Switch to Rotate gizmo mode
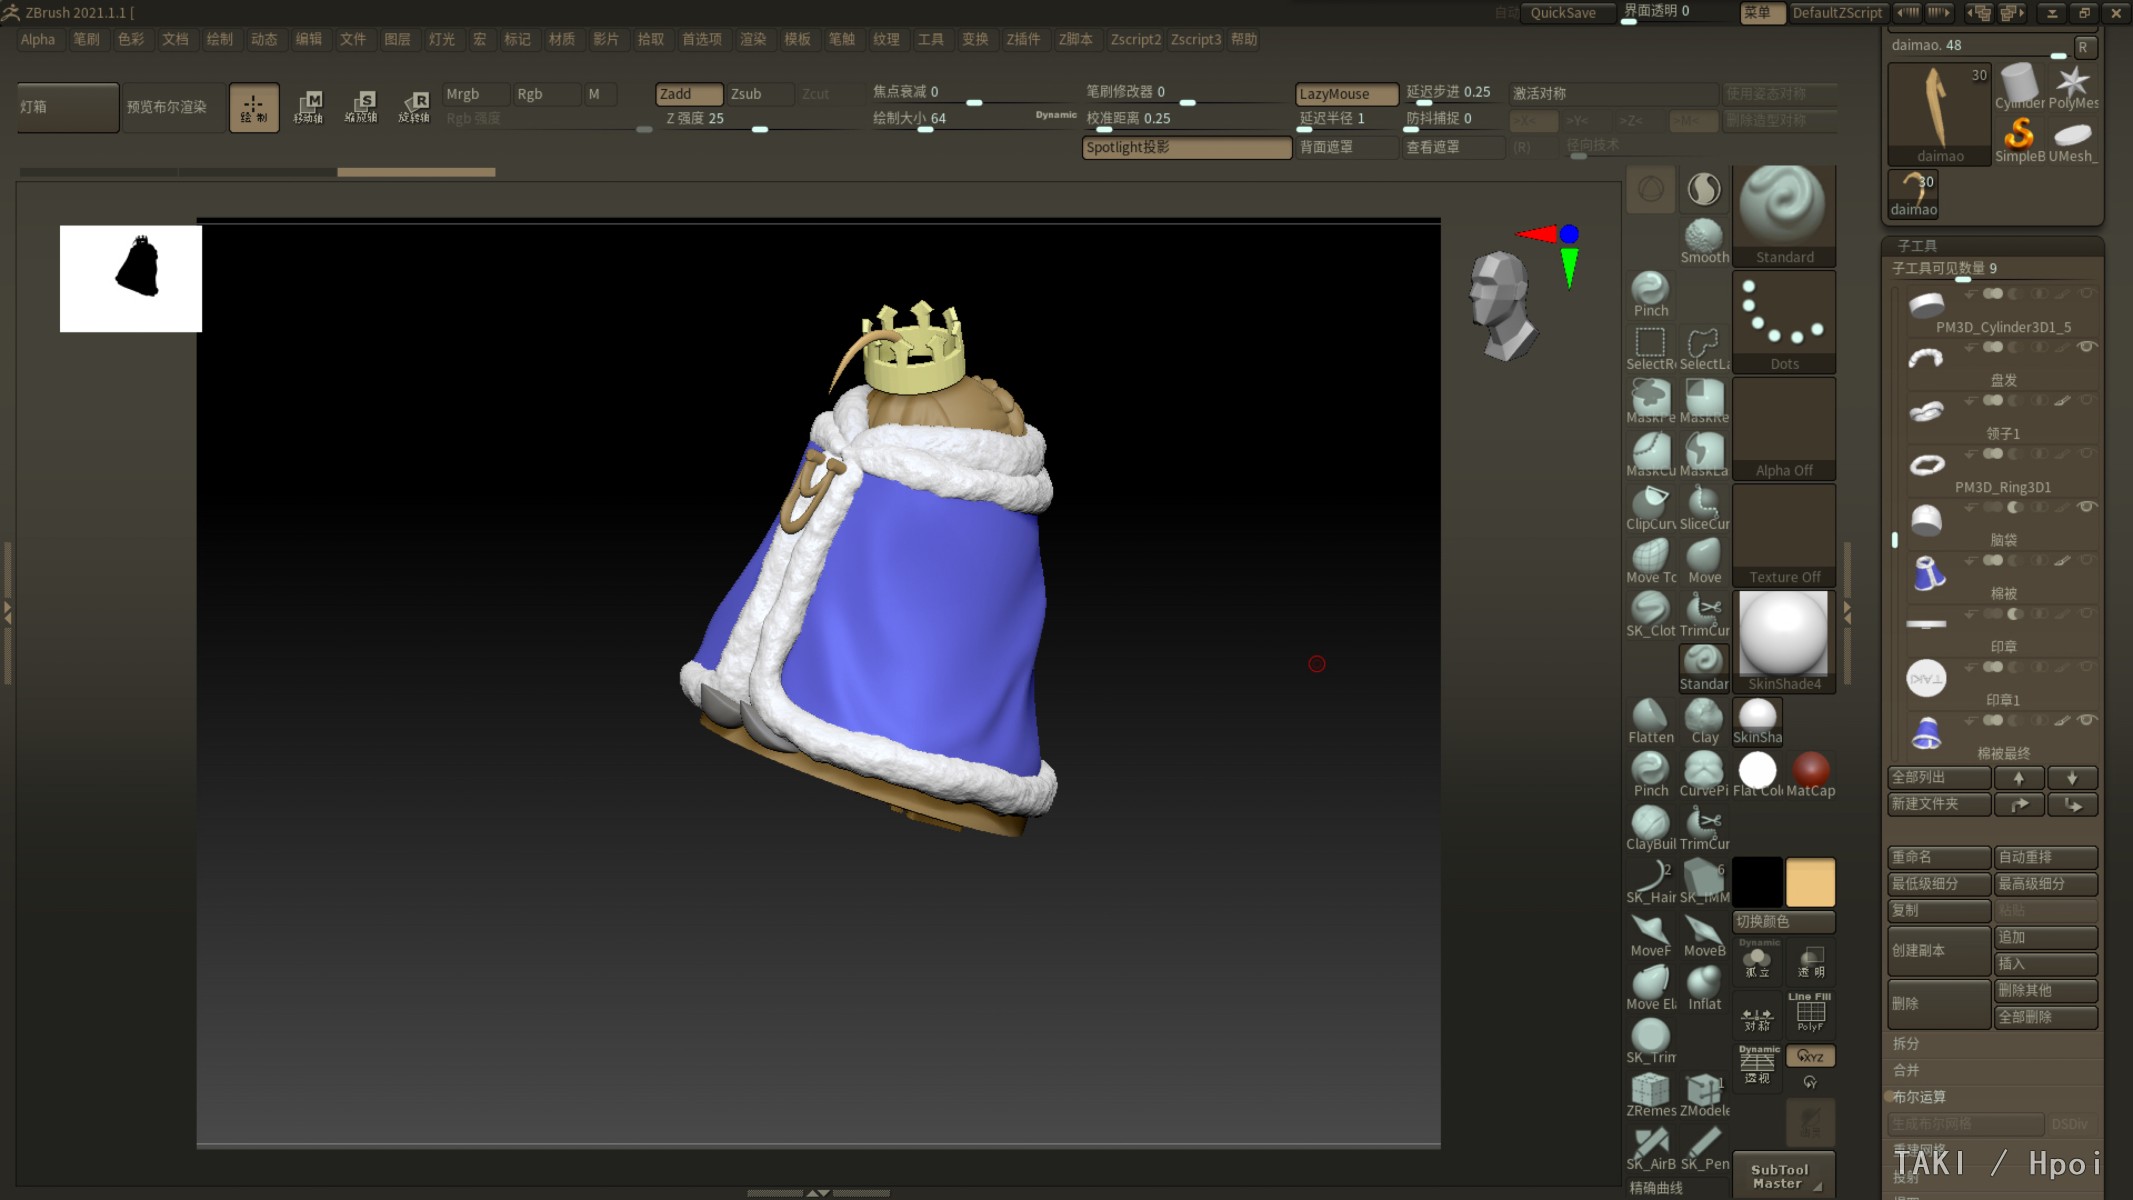Image resolution: width=2133 pixels, height=1200 pixels. pos(414,106)
